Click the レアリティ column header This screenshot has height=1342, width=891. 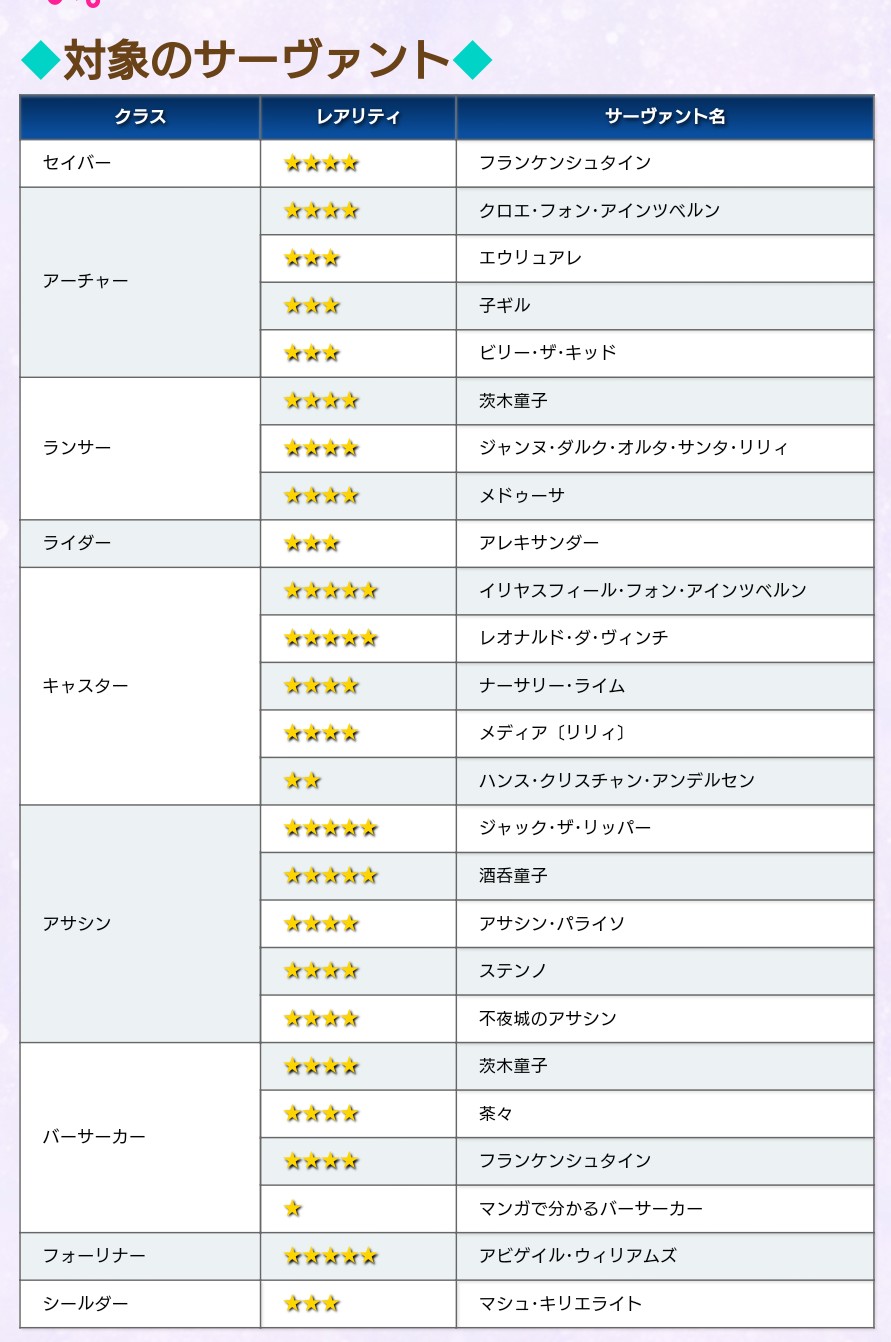click(x=358, y=117)
